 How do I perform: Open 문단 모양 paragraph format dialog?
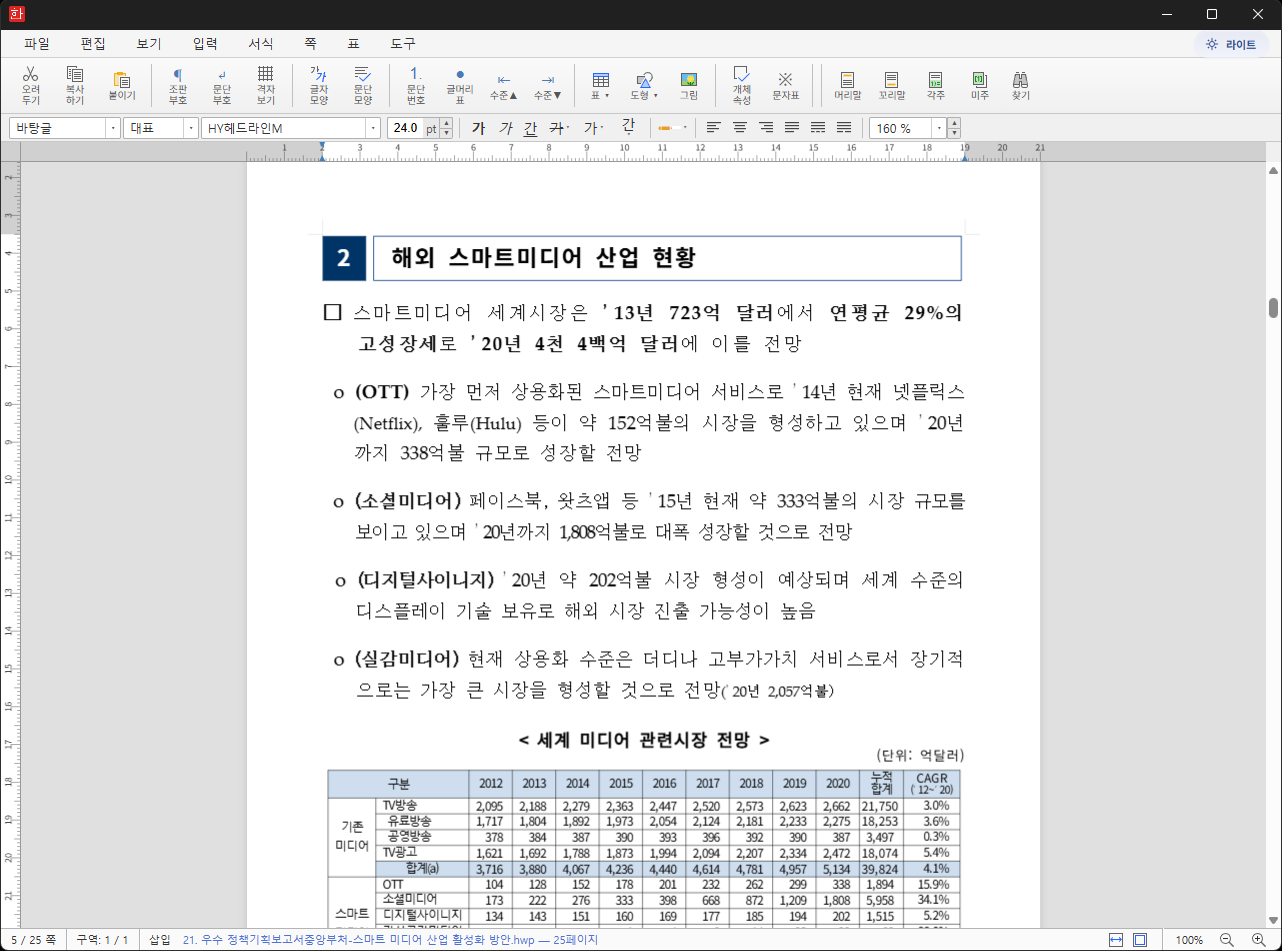point(363,86)
